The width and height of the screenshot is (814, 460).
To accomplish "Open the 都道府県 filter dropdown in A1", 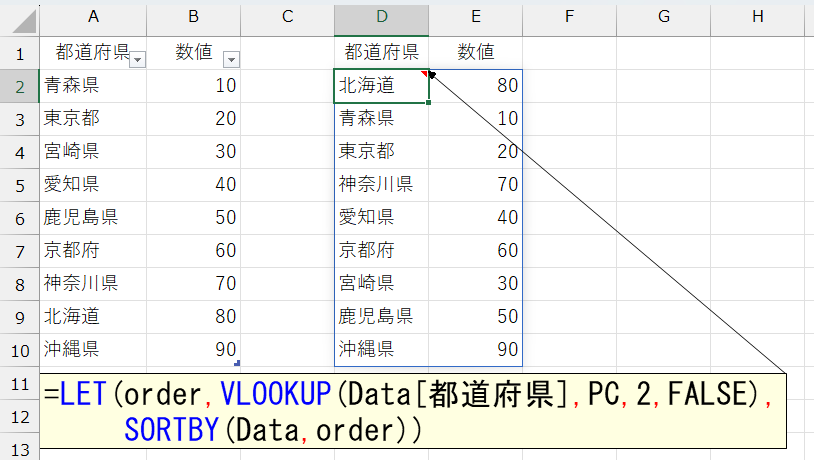I will tap(138, 60).
